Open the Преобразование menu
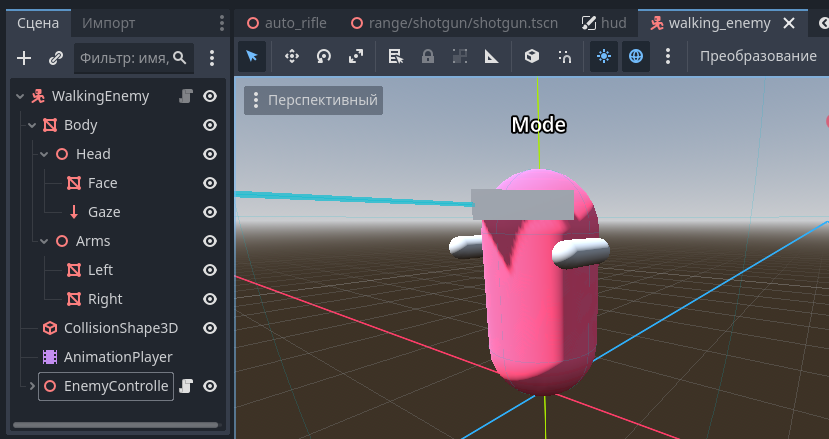 click(x=757, y=57)
